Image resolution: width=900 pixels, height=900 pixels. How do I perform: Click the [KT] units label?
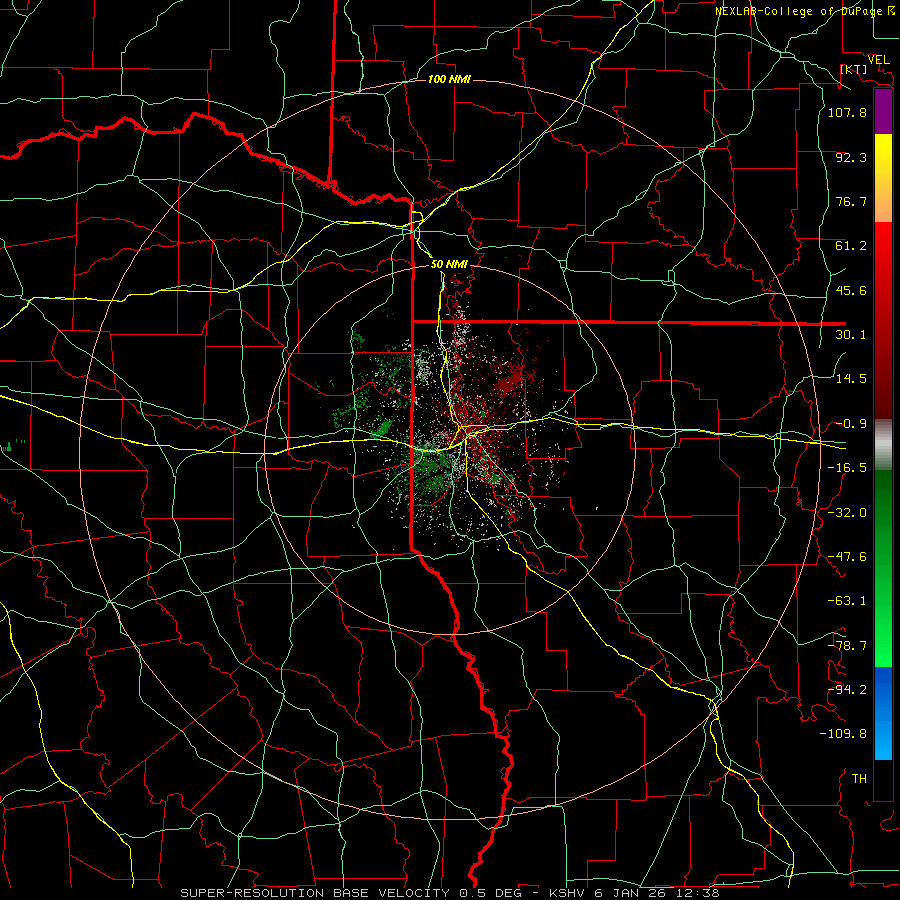[854, 69]
